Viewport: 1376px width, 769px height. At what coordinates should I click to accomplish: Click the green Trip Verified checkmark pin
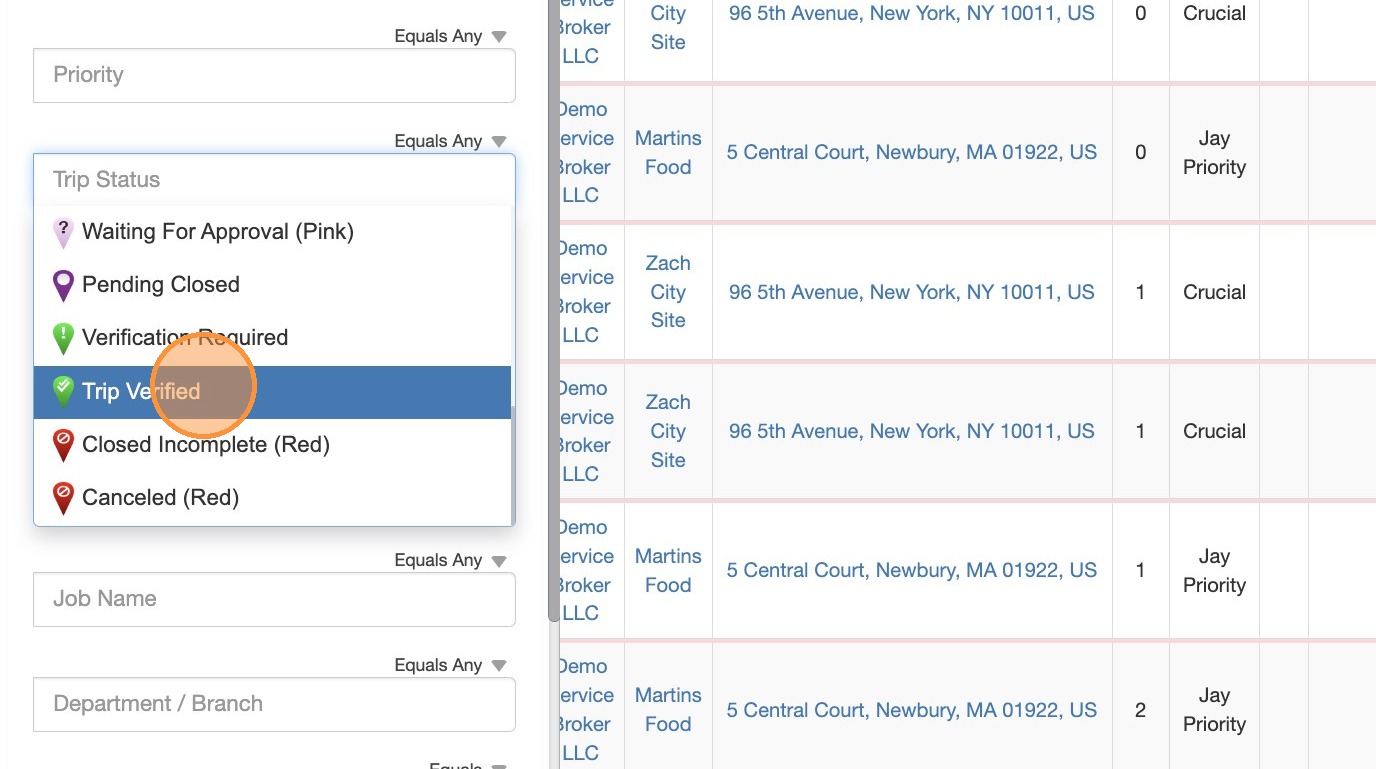(x=63, y=391)
